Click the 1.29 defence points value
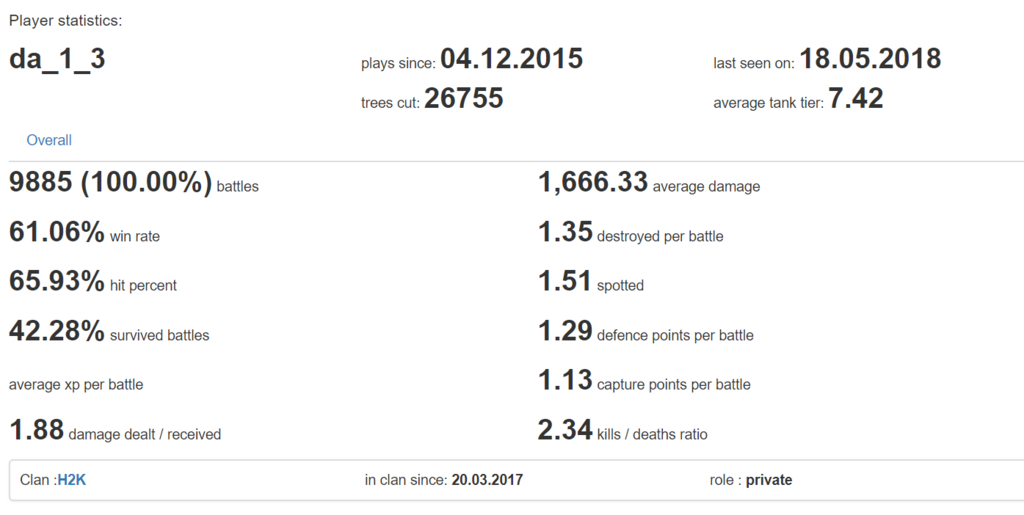This screenshot has width=1024, height=515. point(565,332)
